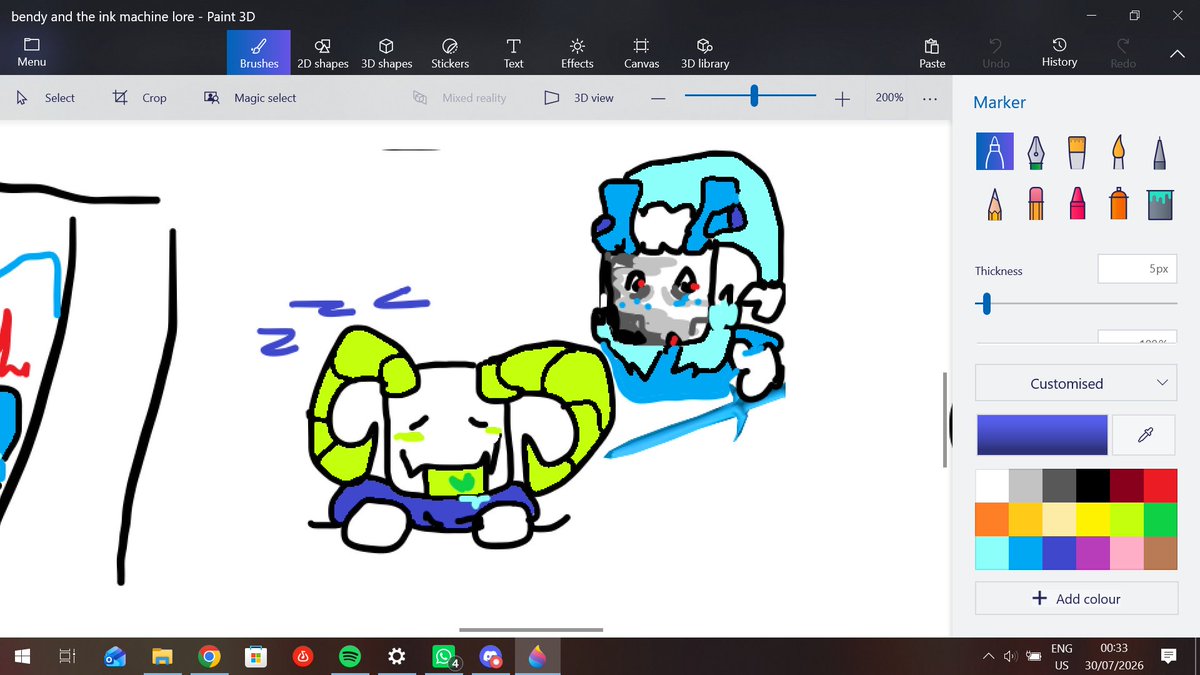The height and width of the screenshot is (675, 1200).
Task: Choose the black colour swatch
Action: point(1093,485)
